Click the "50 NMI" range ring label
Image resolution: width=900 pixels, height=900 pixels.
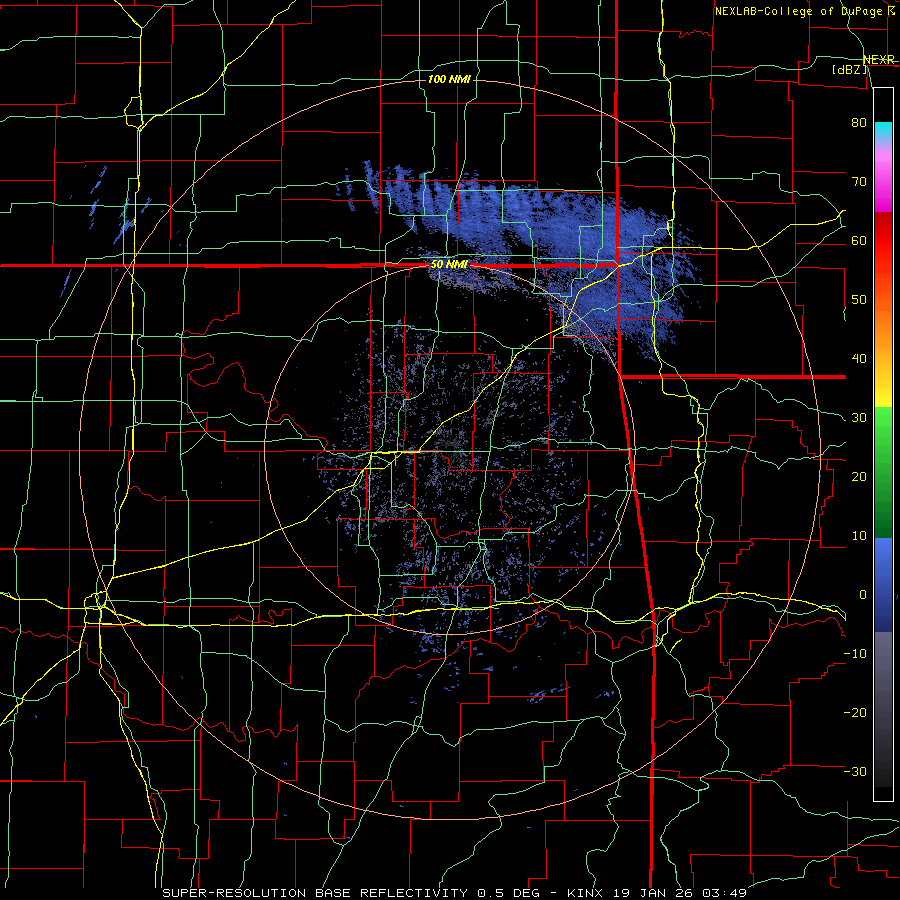(449, 265)
